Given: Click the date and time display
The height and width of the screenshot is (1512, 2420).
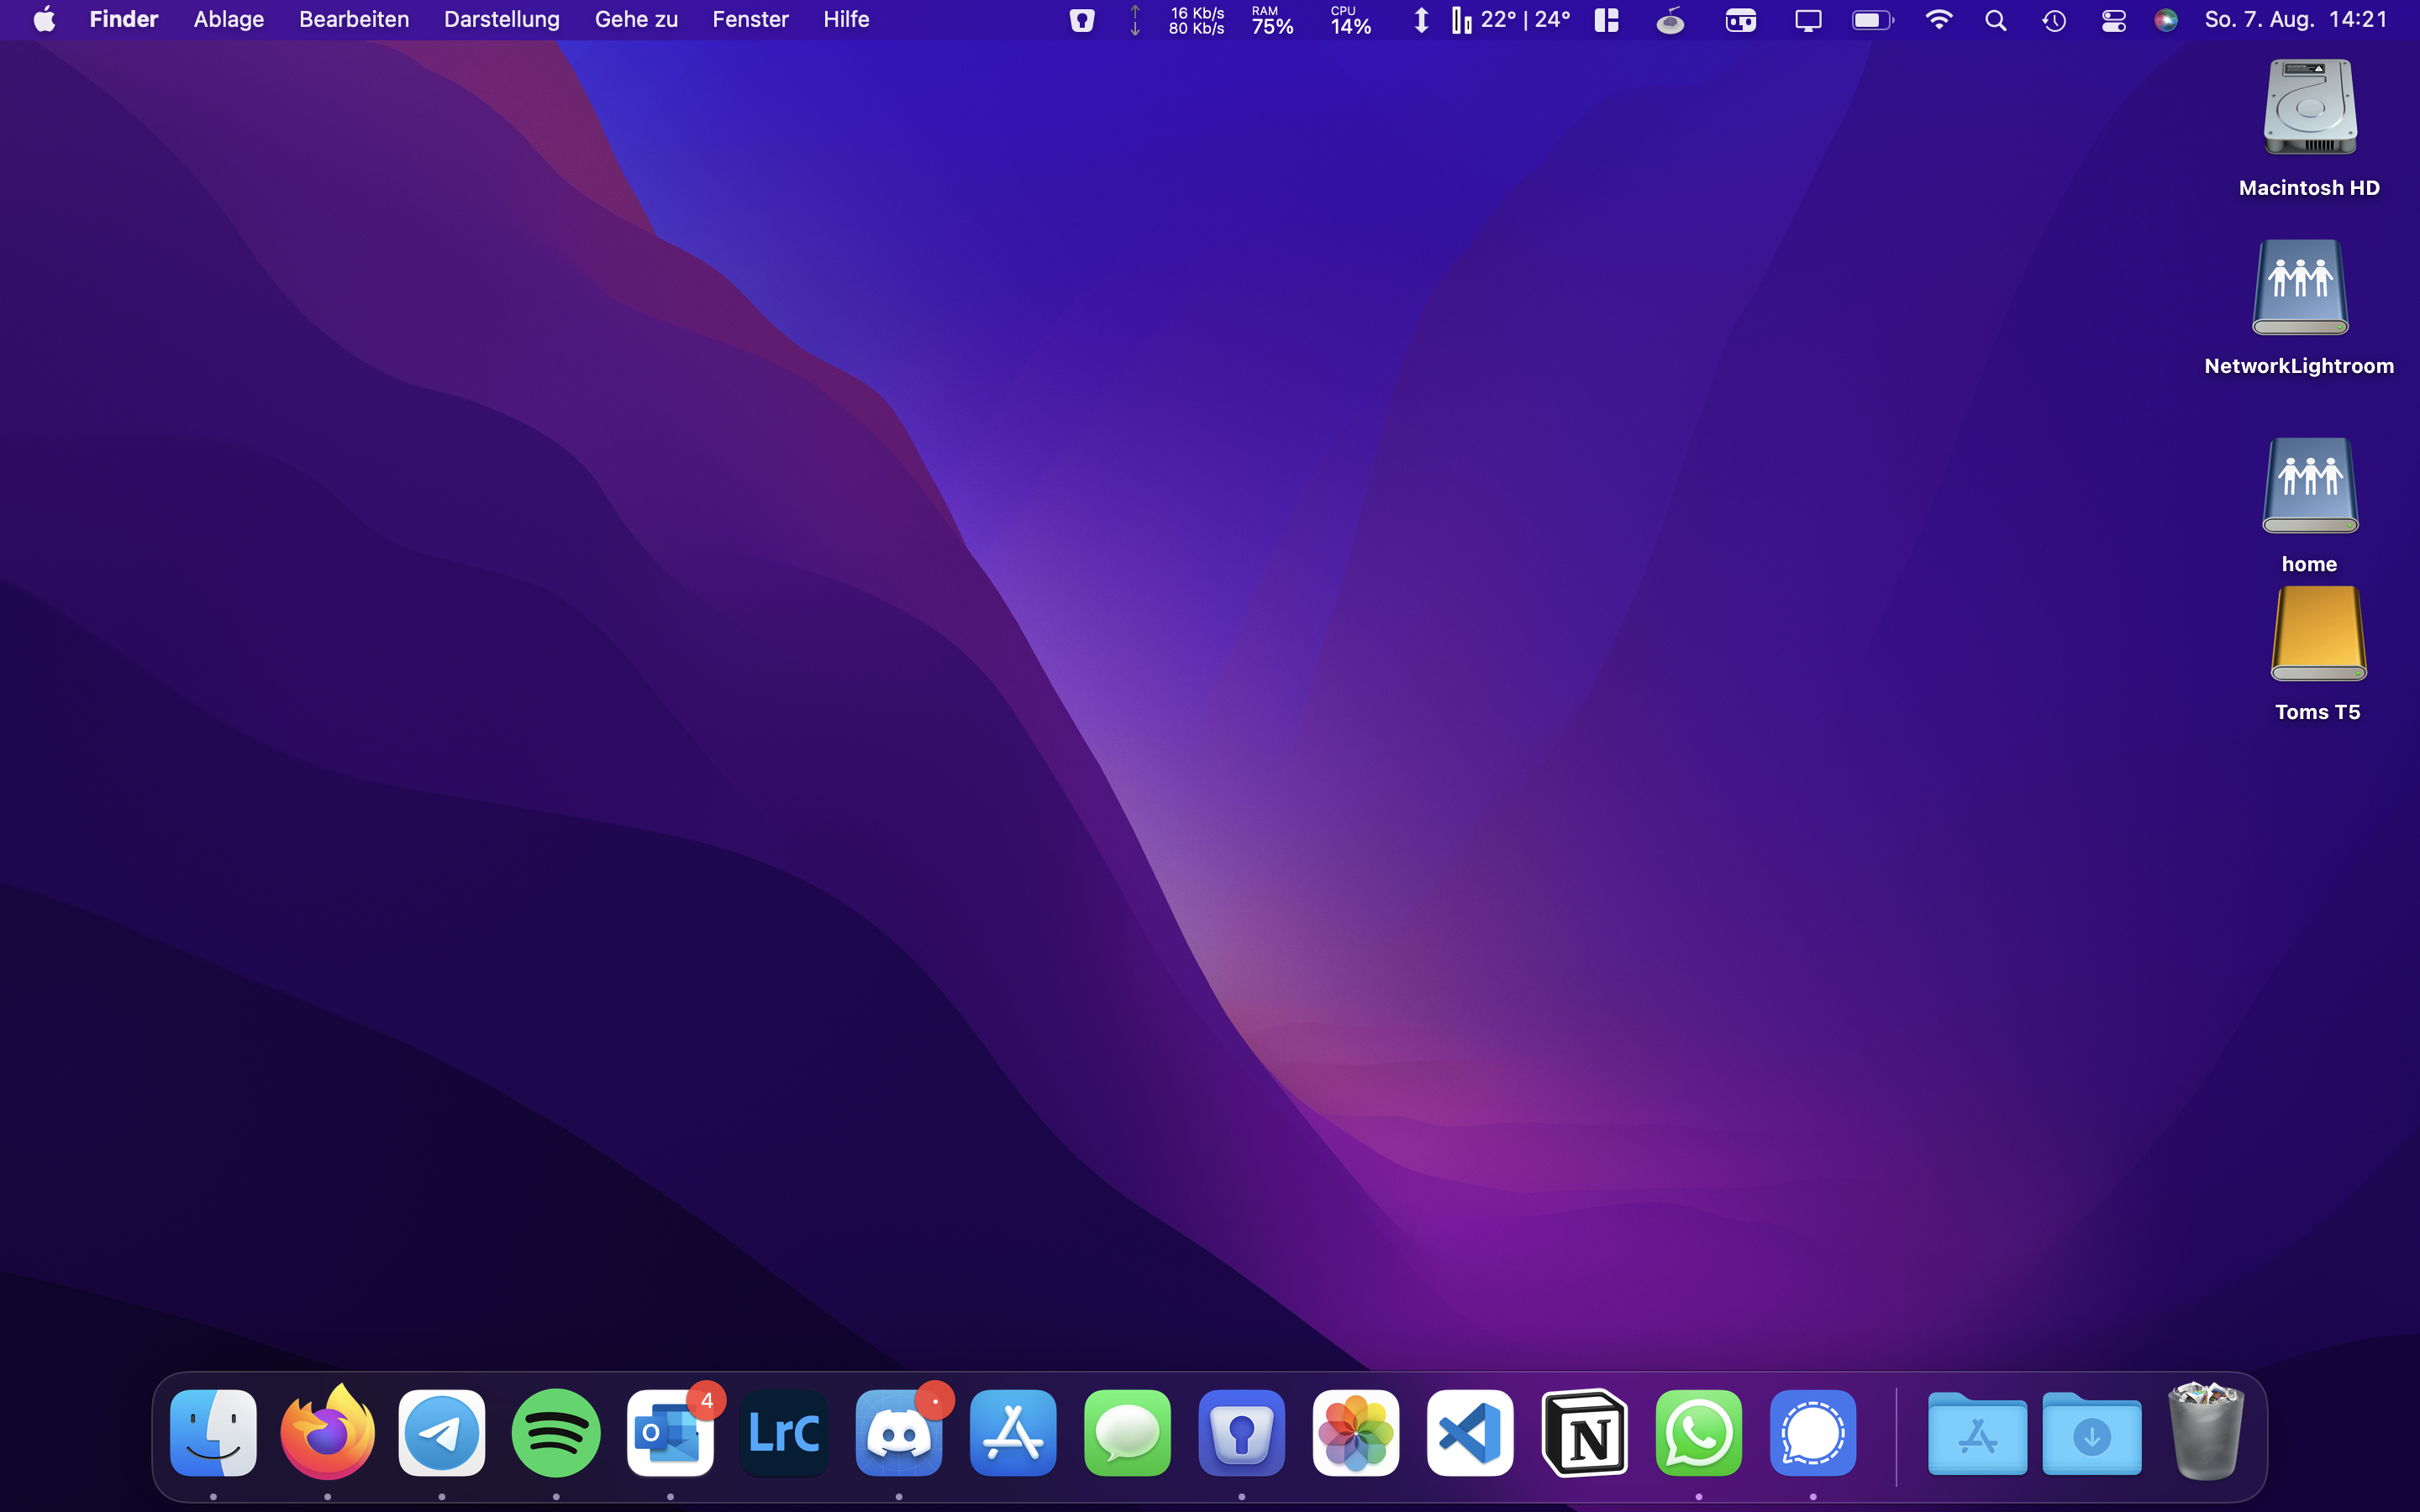Looking at the screenshot, I should tap(2295, 20).
